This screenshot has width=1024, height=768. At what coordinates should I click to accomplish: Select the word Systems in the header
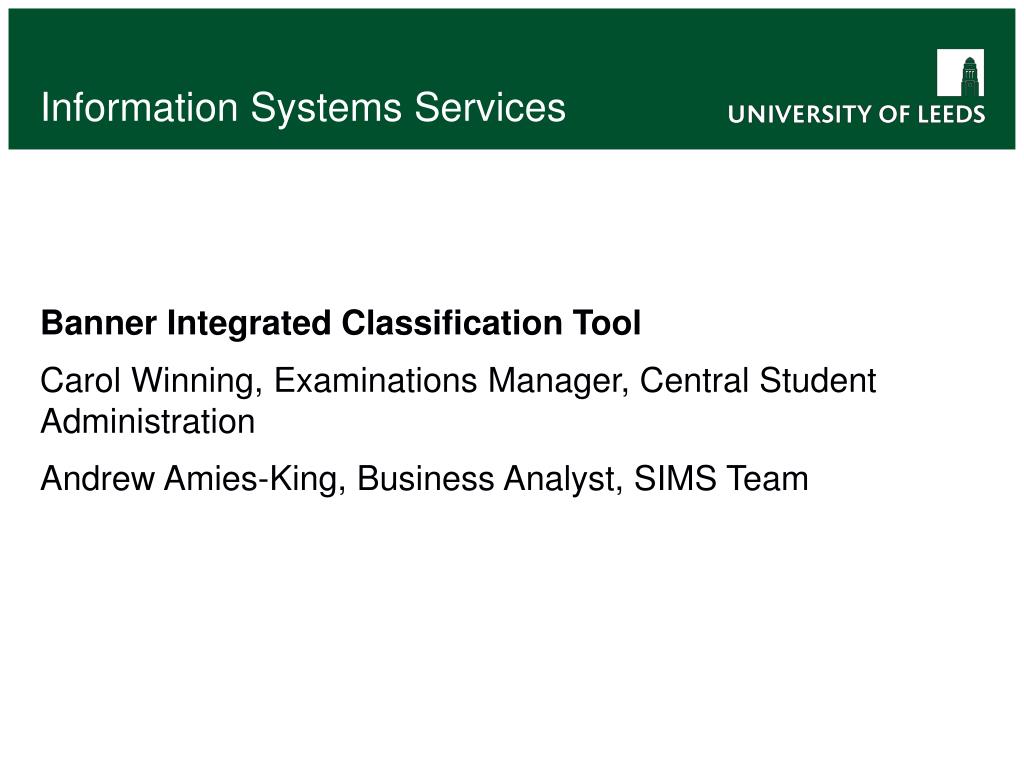(326, 109)
